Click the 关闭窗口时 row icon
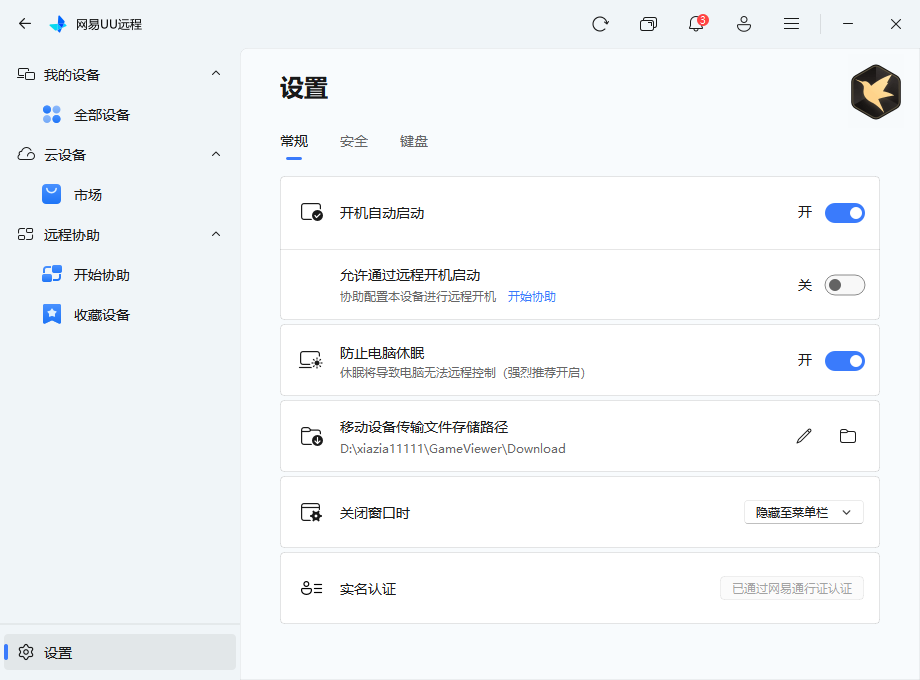Image resolution: width=920 pixels, height=680 pixels. click(x=311, y=512)
